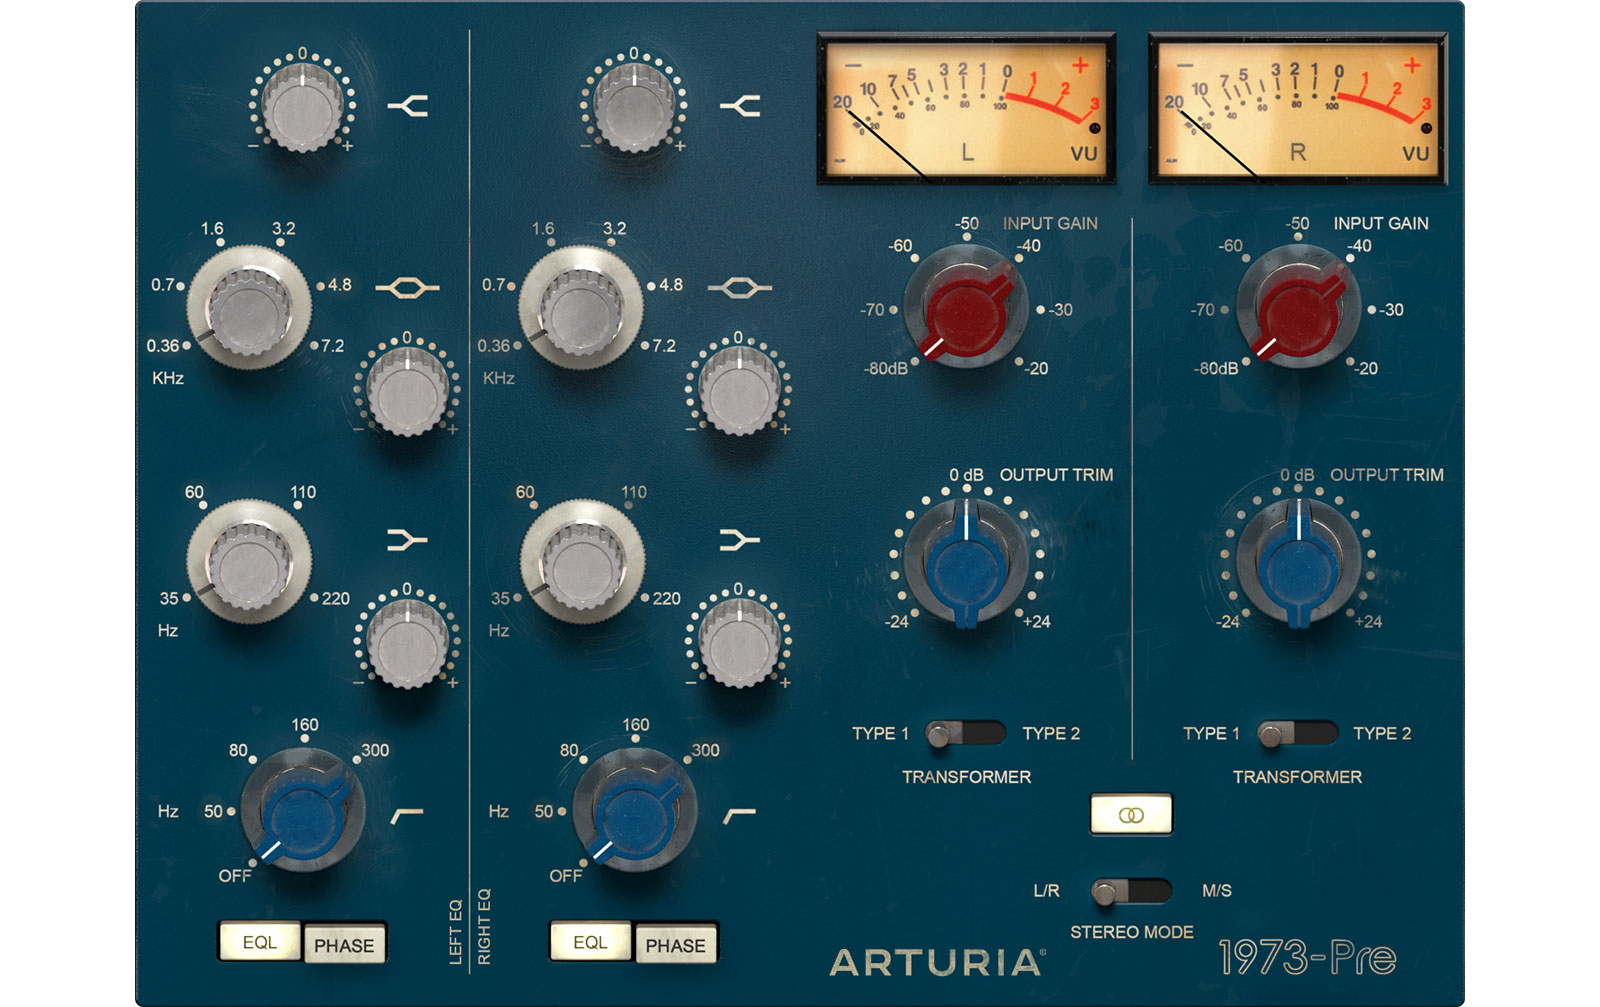Toggle the EQL button in right EQ
Screen dimensions: 1600x1007
(591, 942)
